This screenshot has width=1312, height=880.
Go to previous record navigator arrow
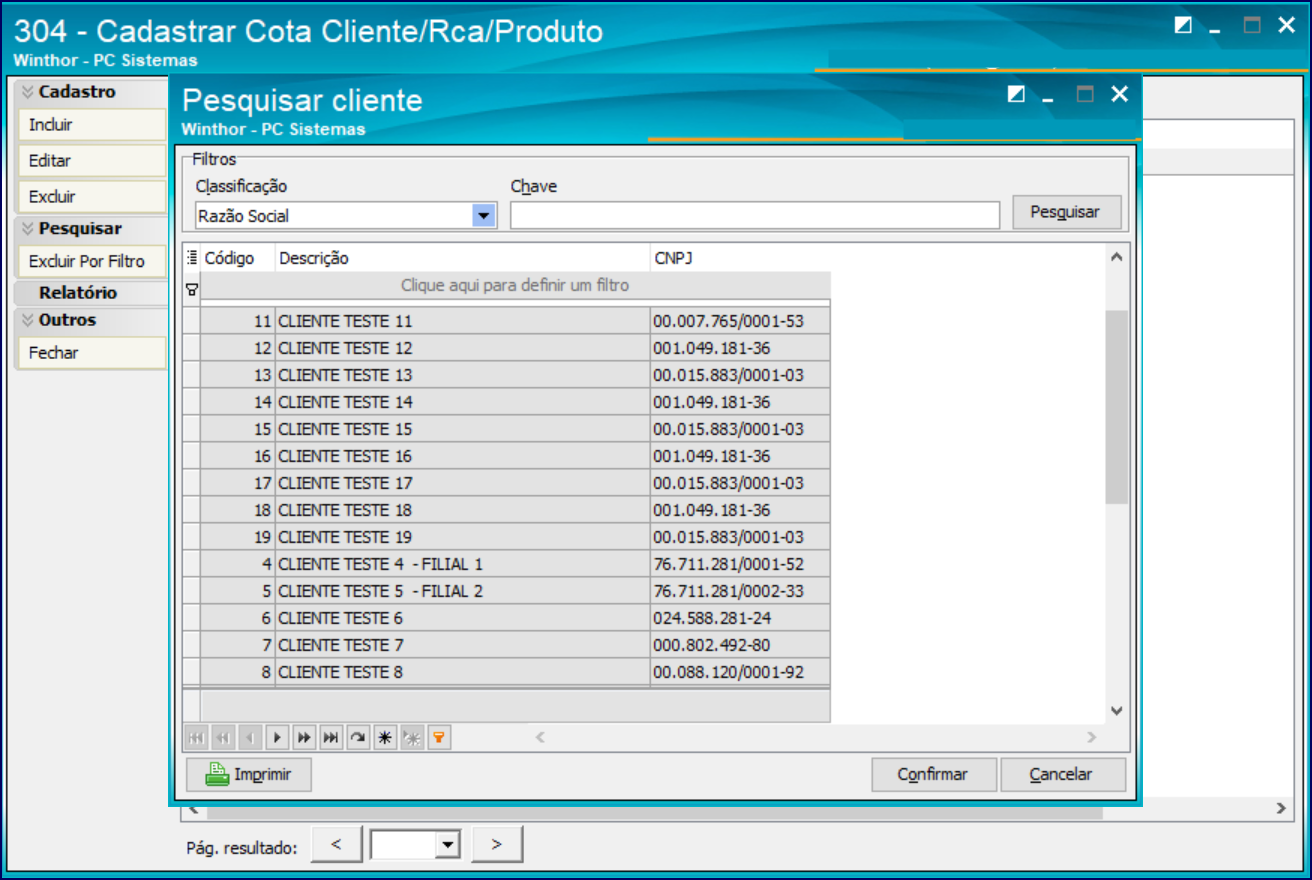coord(250,738)
